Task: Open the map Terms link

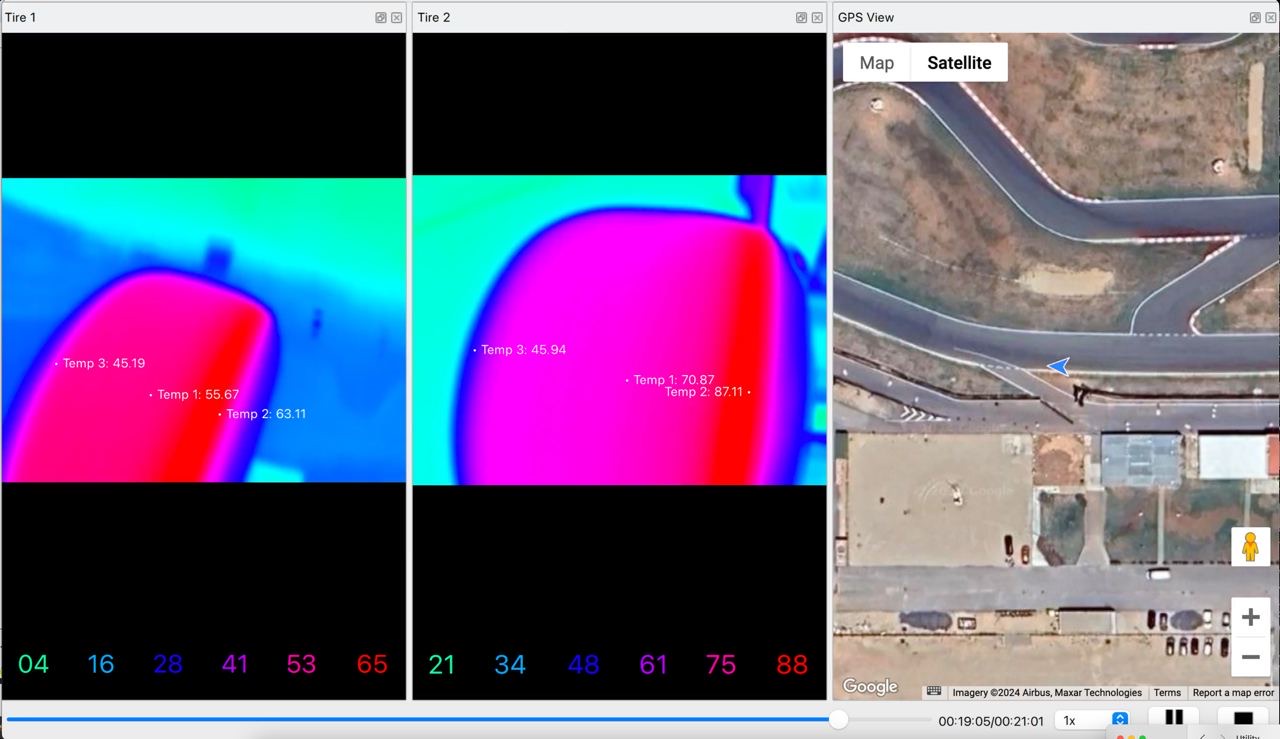Action: pyautogui.click(x=1167, y=692)
